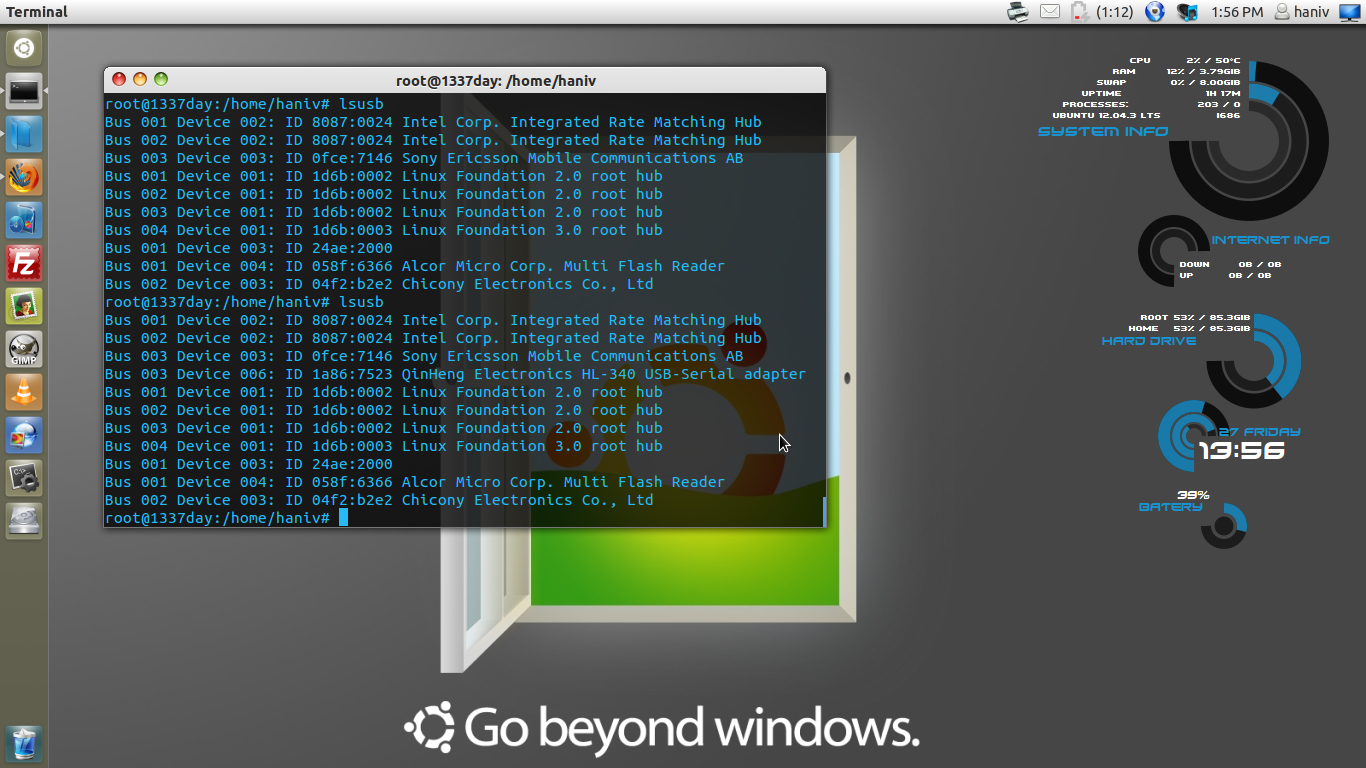Click the first Alcor Micro Corp. Multi Flash Reader line

(415, 266)
